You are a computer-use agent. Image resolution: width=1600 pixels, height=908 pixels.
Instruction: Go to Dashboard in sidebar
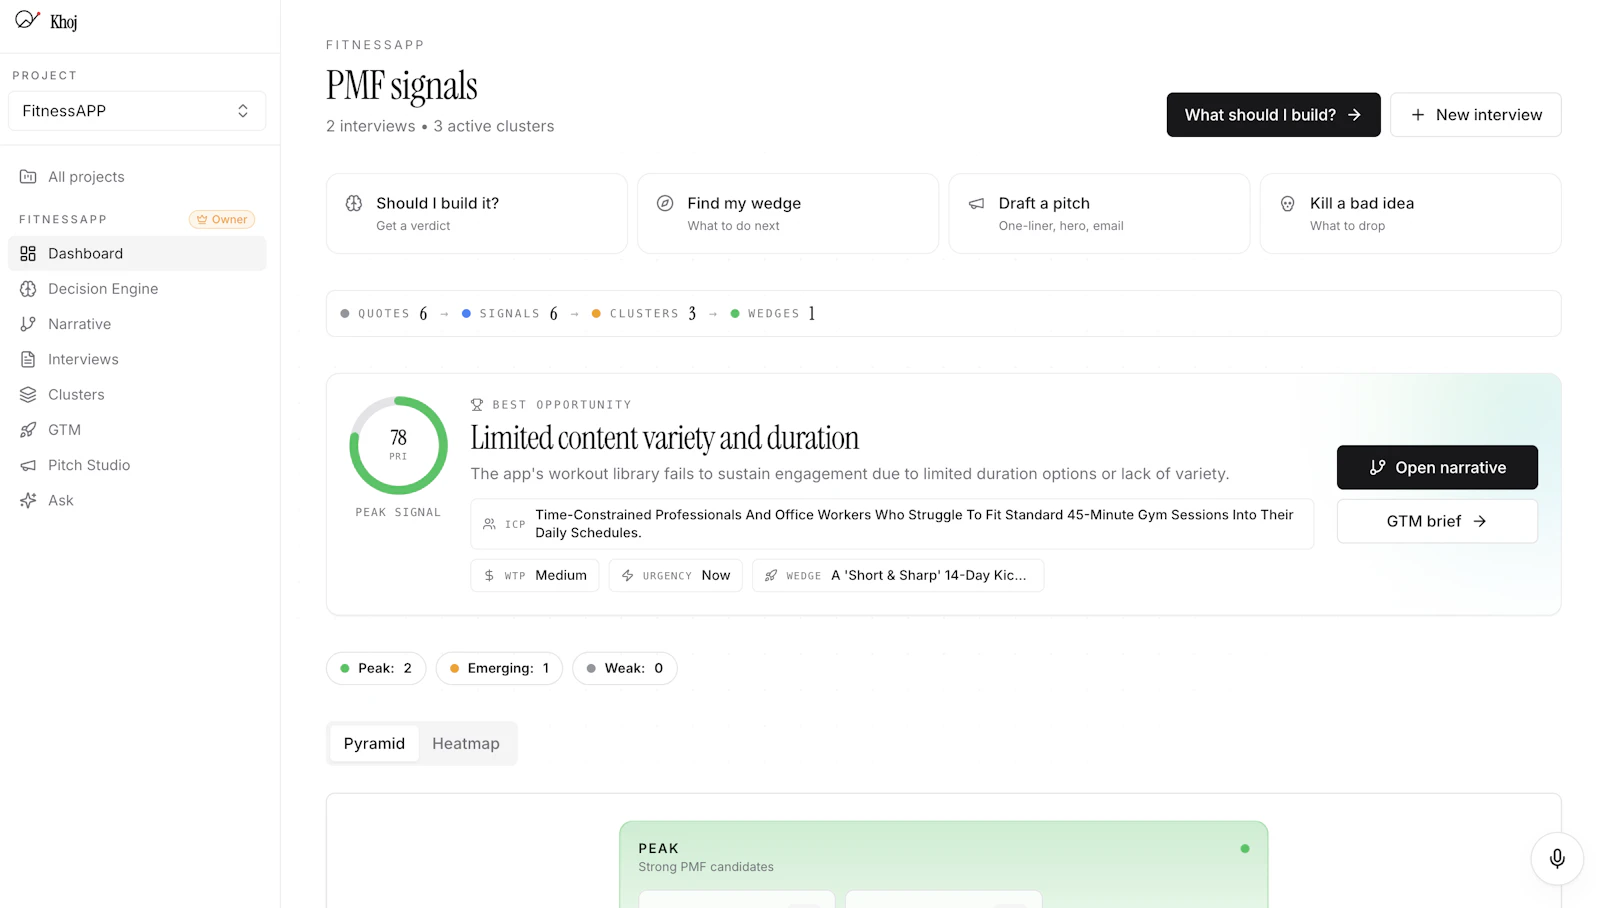click(x=137, y=254)
